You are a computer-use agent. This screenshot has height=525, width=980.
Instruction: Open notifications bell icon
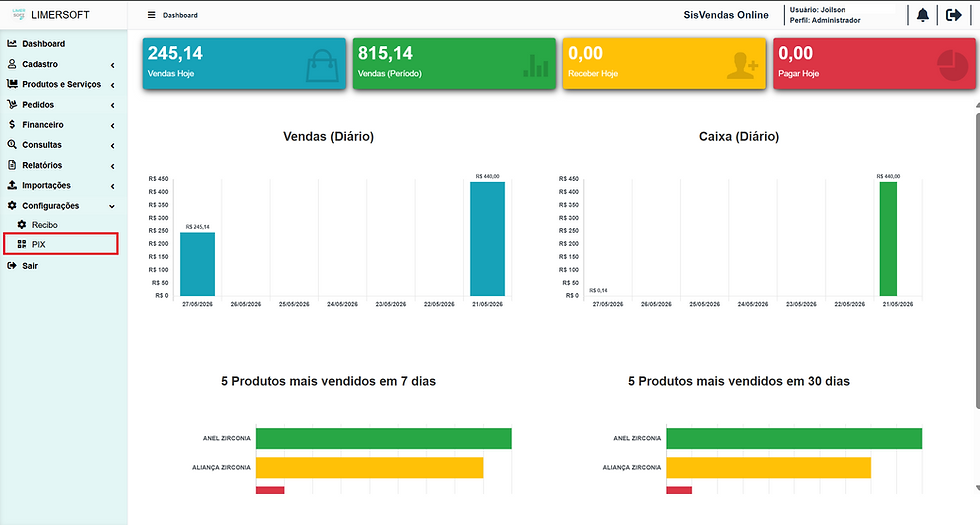[922, 15]
